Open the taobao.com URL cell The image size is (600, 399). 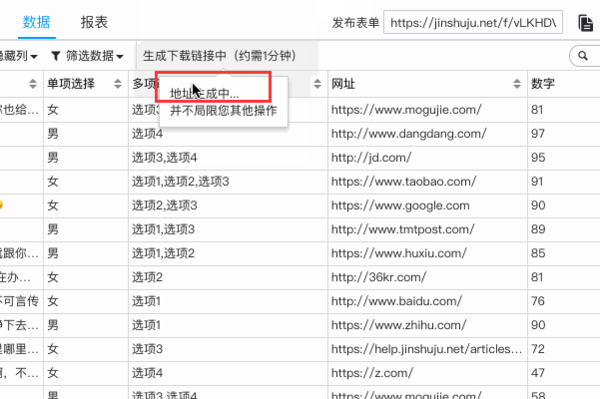click(427, 182)
